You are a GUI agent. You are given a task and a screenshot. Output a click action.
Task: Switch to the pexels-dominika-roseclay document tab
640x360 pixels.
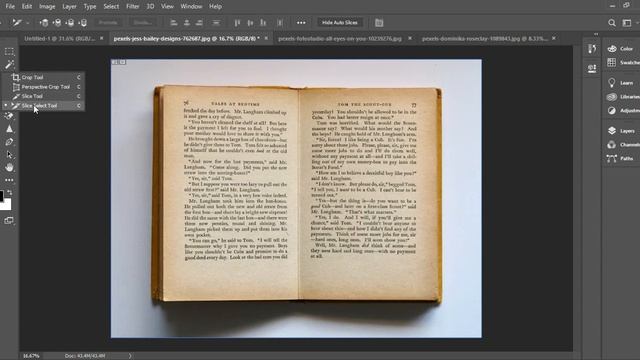tap(485, 38)
